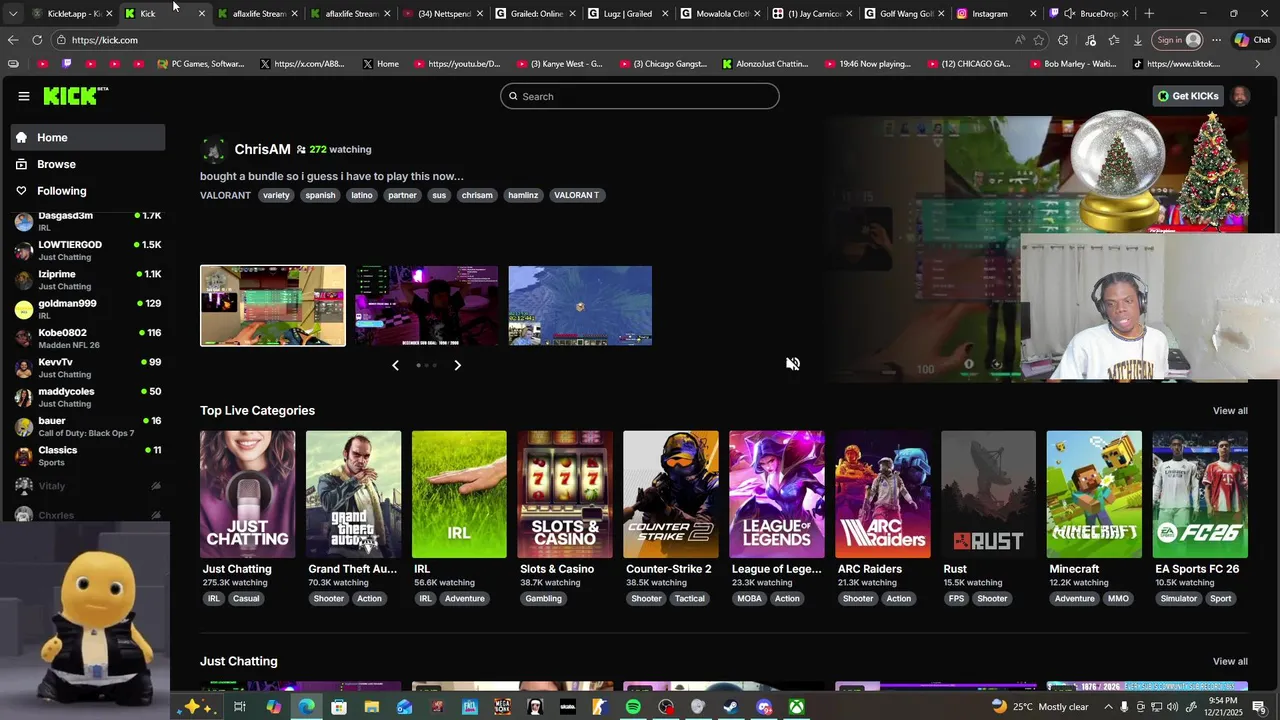Advance to the next featured stream carousel arrow
The width and height of the screenshot is (1280, 720).
(x=458, y=365)
